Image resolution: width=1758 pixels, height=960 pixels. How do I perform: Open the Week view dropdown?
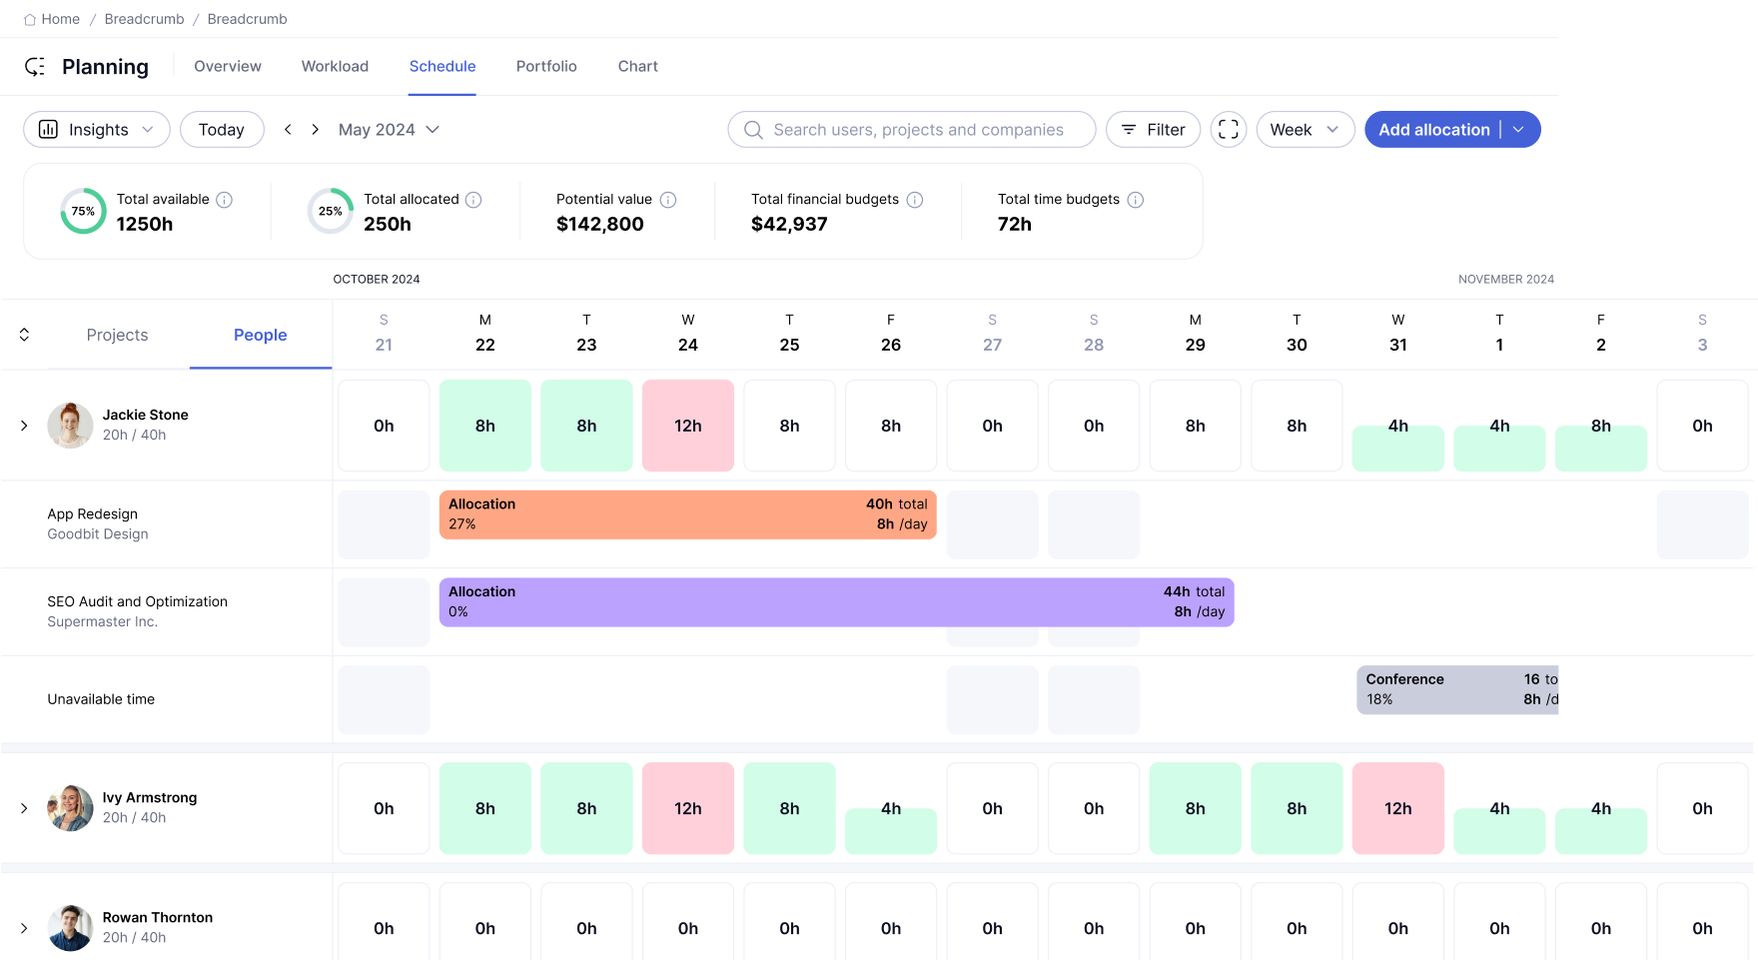(x=1304, y=129)
